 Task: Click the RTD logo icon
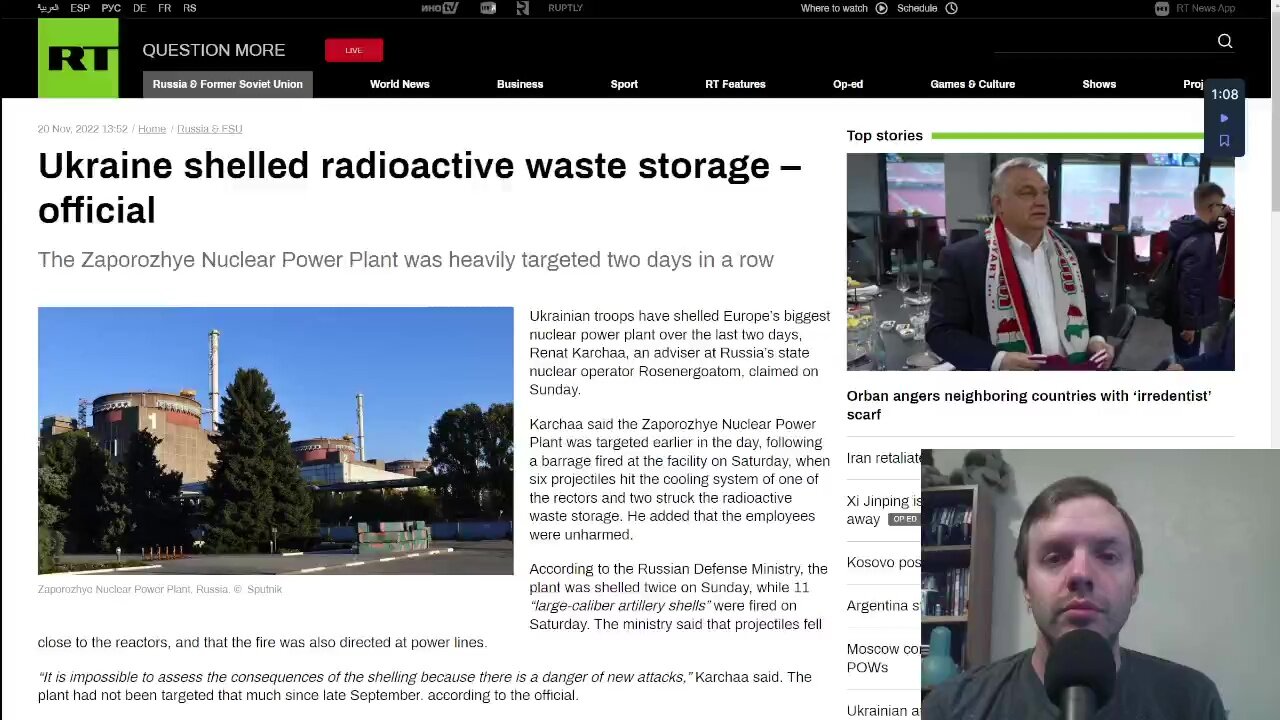click(x=488, y=8)
